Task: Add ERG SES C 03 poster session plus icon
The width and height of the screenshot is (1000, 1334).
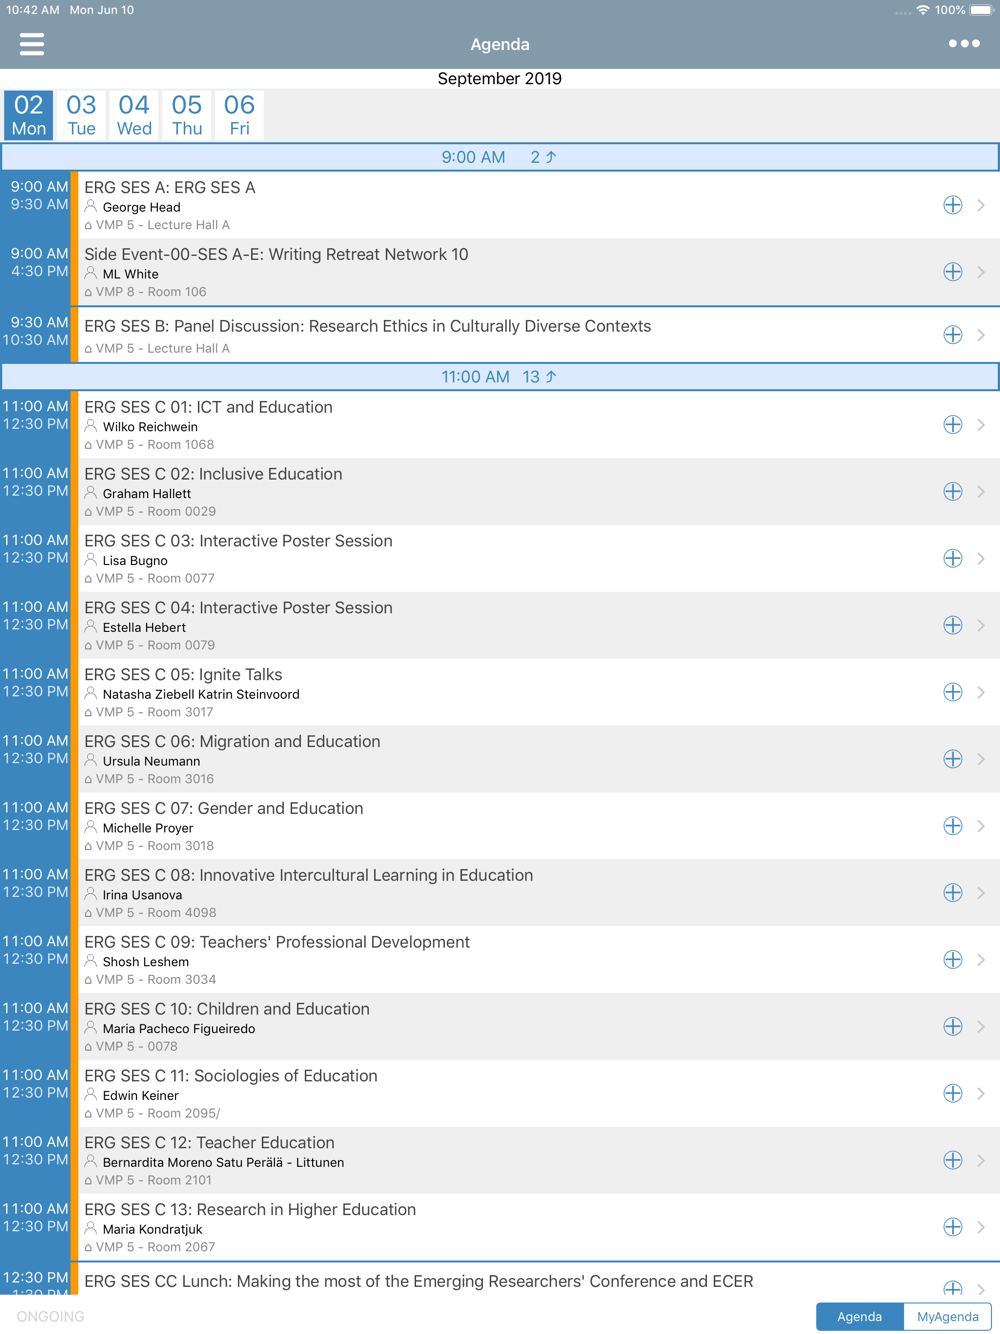Action: coord(953,559)
